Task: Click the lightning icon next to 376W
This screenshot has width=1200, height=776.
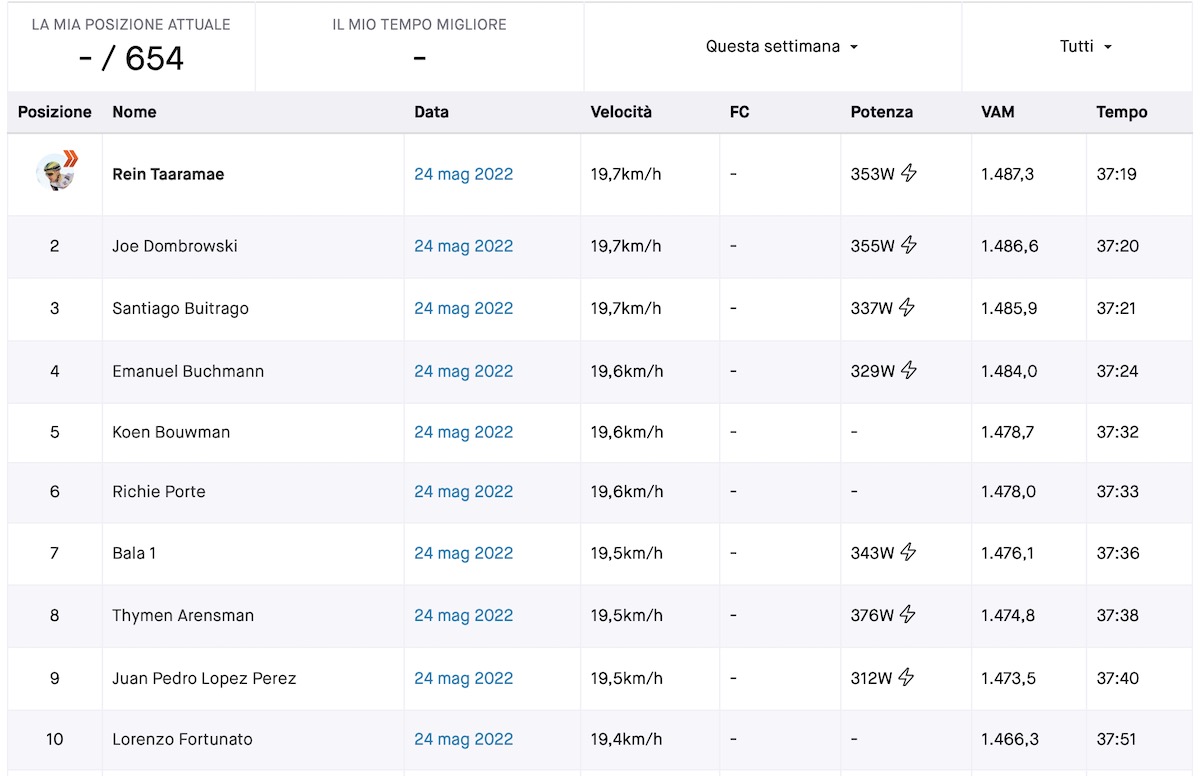Action: point(907,615)
